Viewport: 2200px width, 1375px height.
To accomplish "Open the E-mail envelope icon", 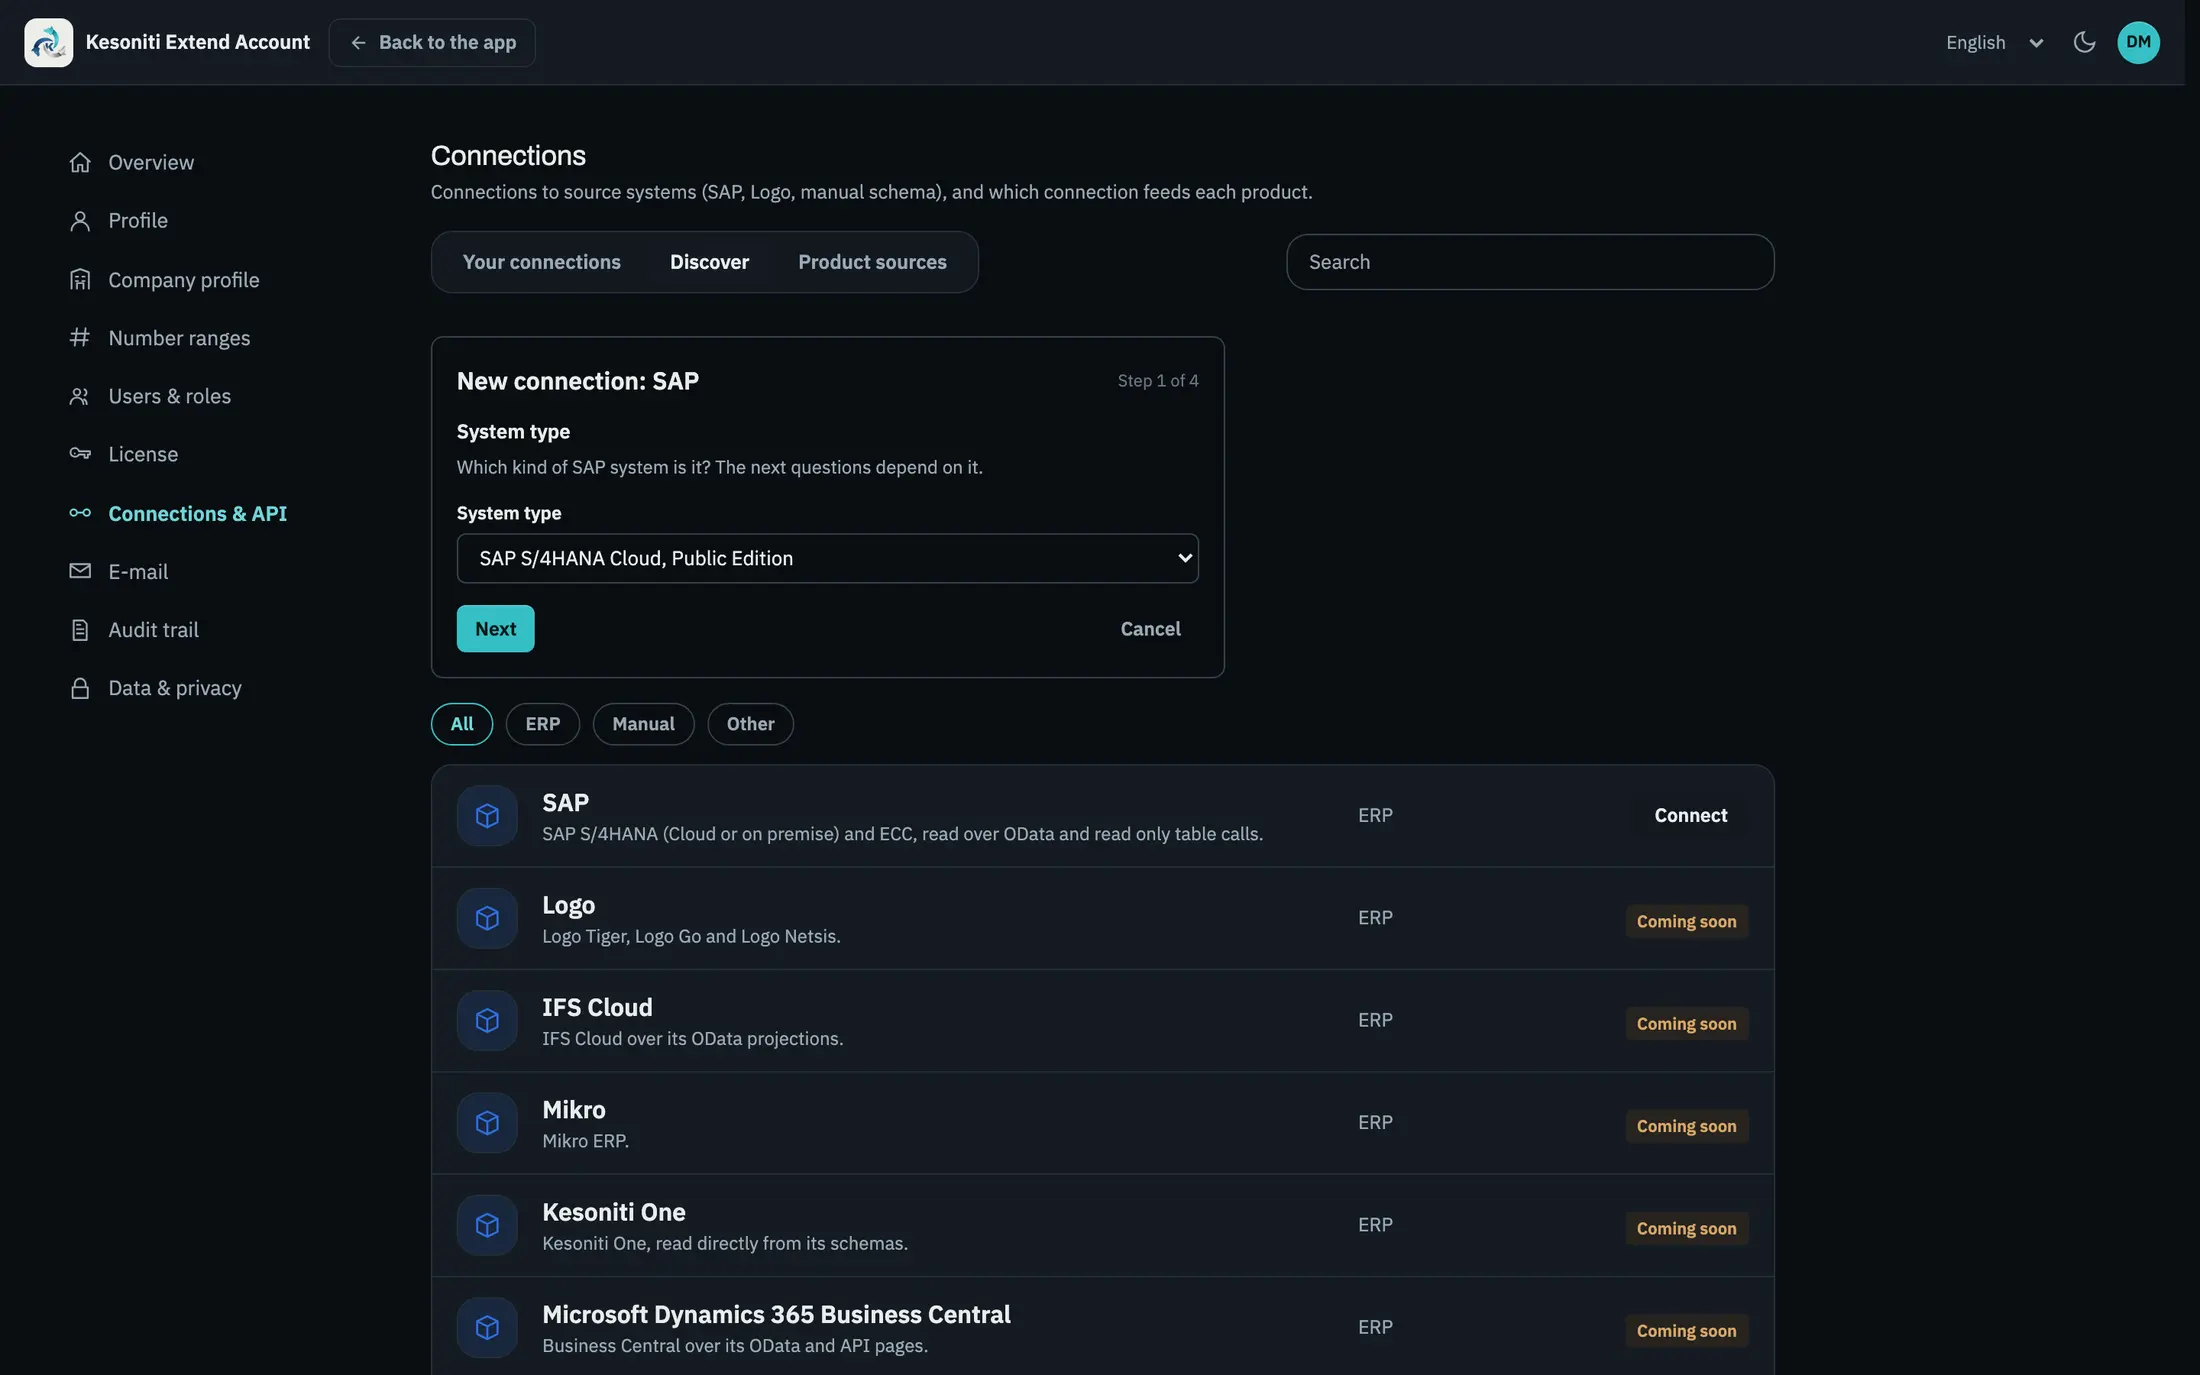I will pos(80,571).
